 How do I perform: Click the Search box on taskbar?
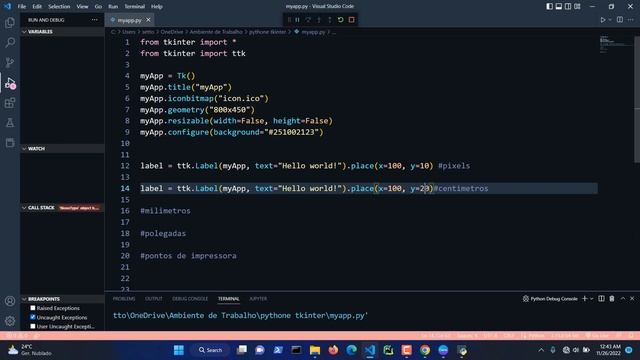tap(211, 350)
